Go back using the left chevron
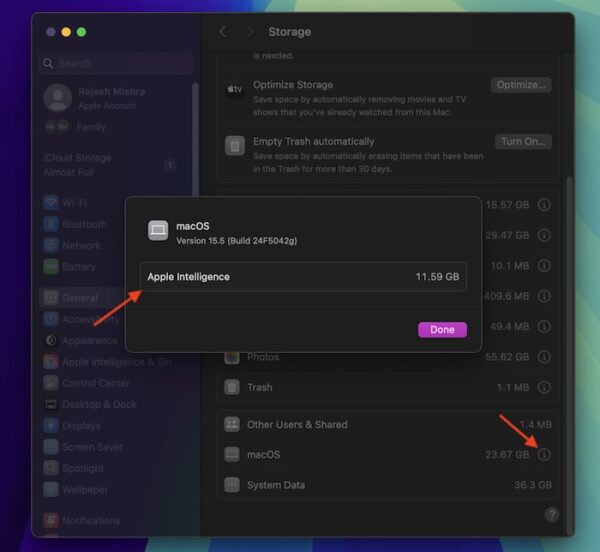 [223, 32]
